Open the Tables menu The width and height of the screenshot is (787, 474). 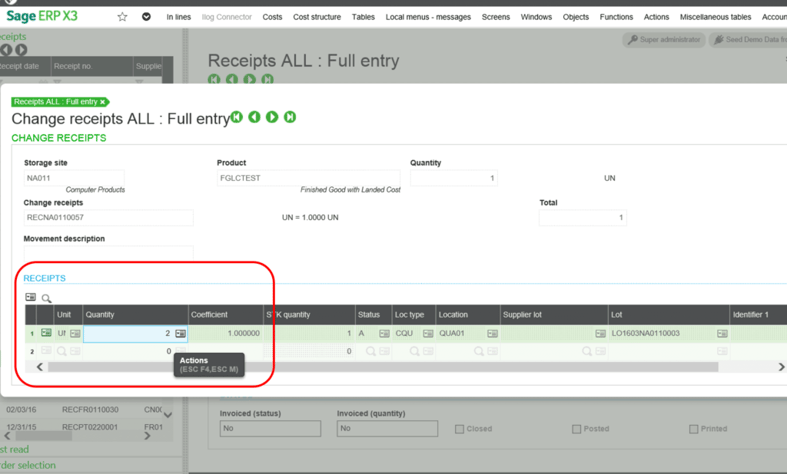click(x=363, y=17)
